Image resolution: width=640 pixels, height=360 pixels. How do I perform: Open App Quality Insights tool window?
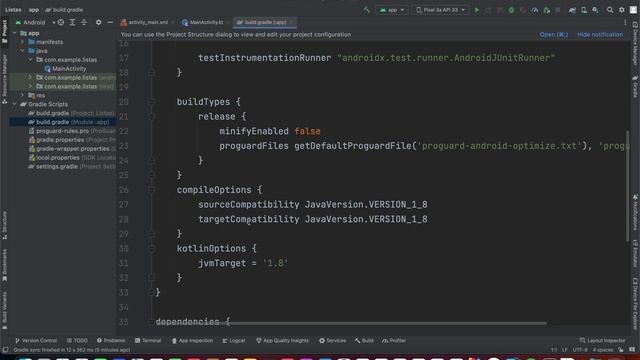click(282, 340)
